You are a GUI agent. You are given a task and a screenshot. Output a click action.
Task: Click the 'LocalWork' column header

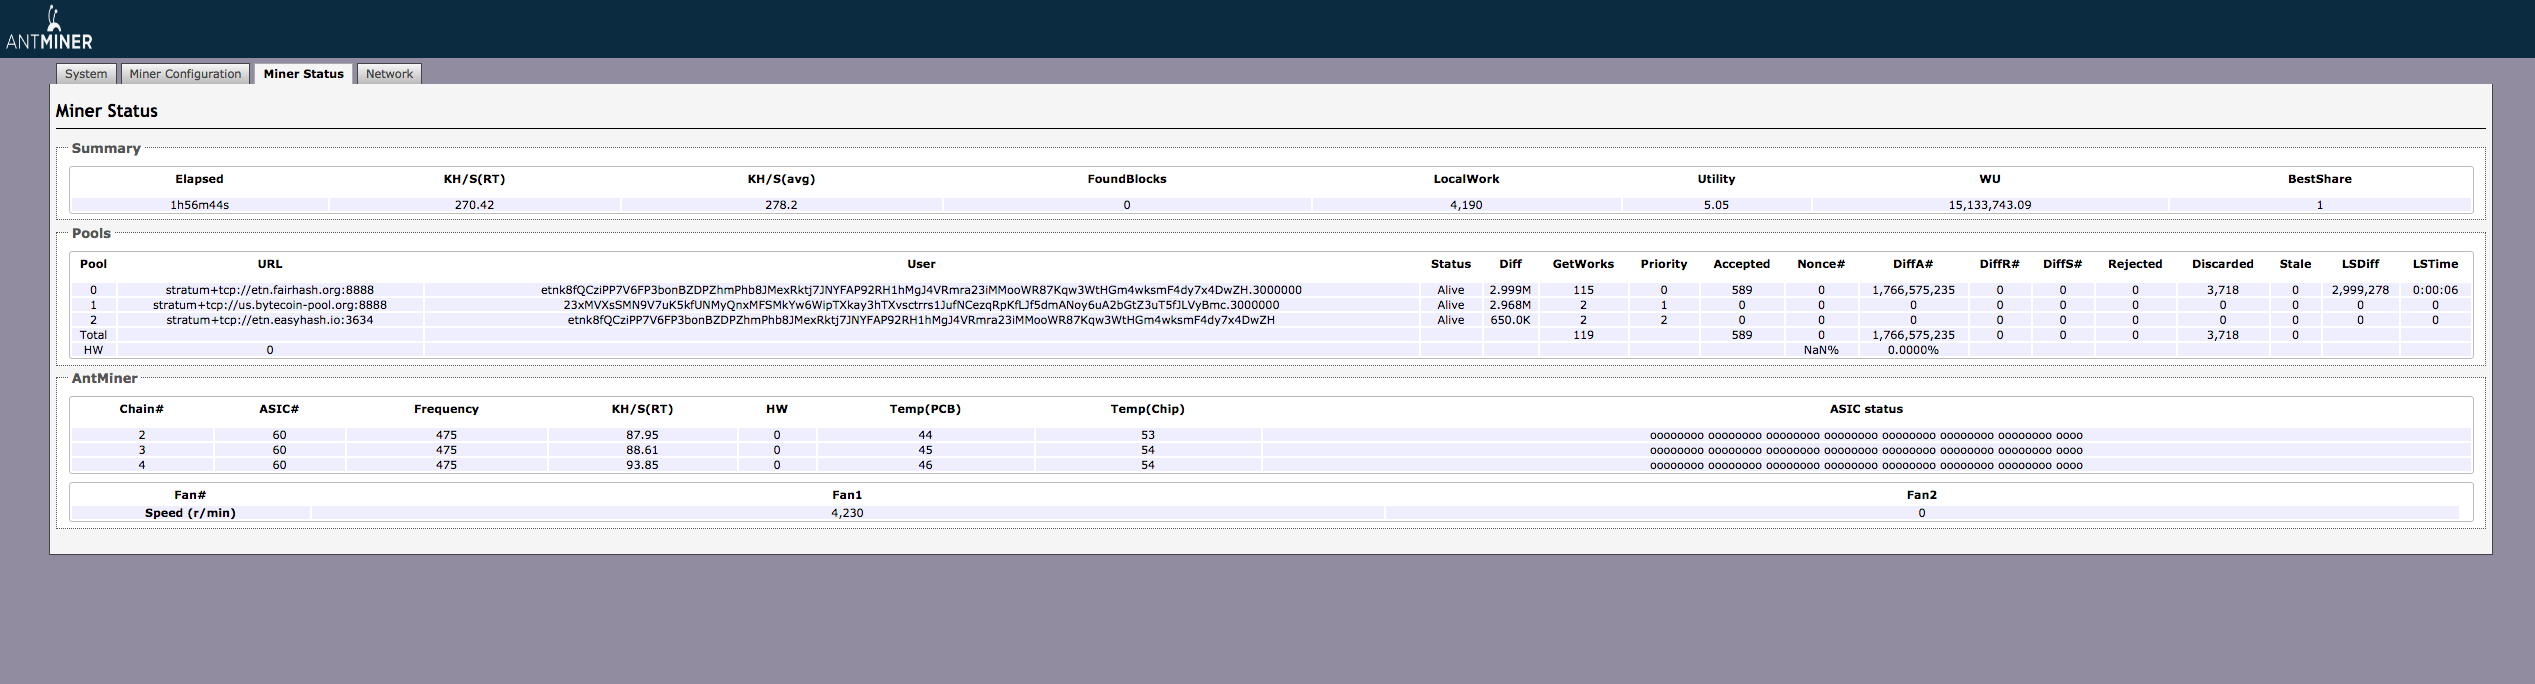click(1466, 179)
